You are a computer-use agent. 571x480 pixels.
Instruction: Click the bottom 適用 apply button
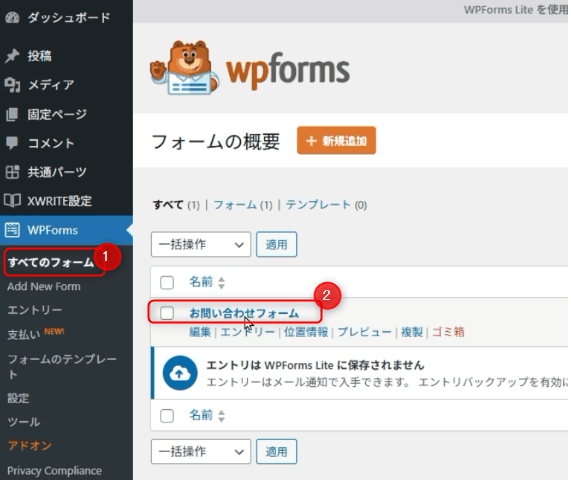(x=276, y=452)
